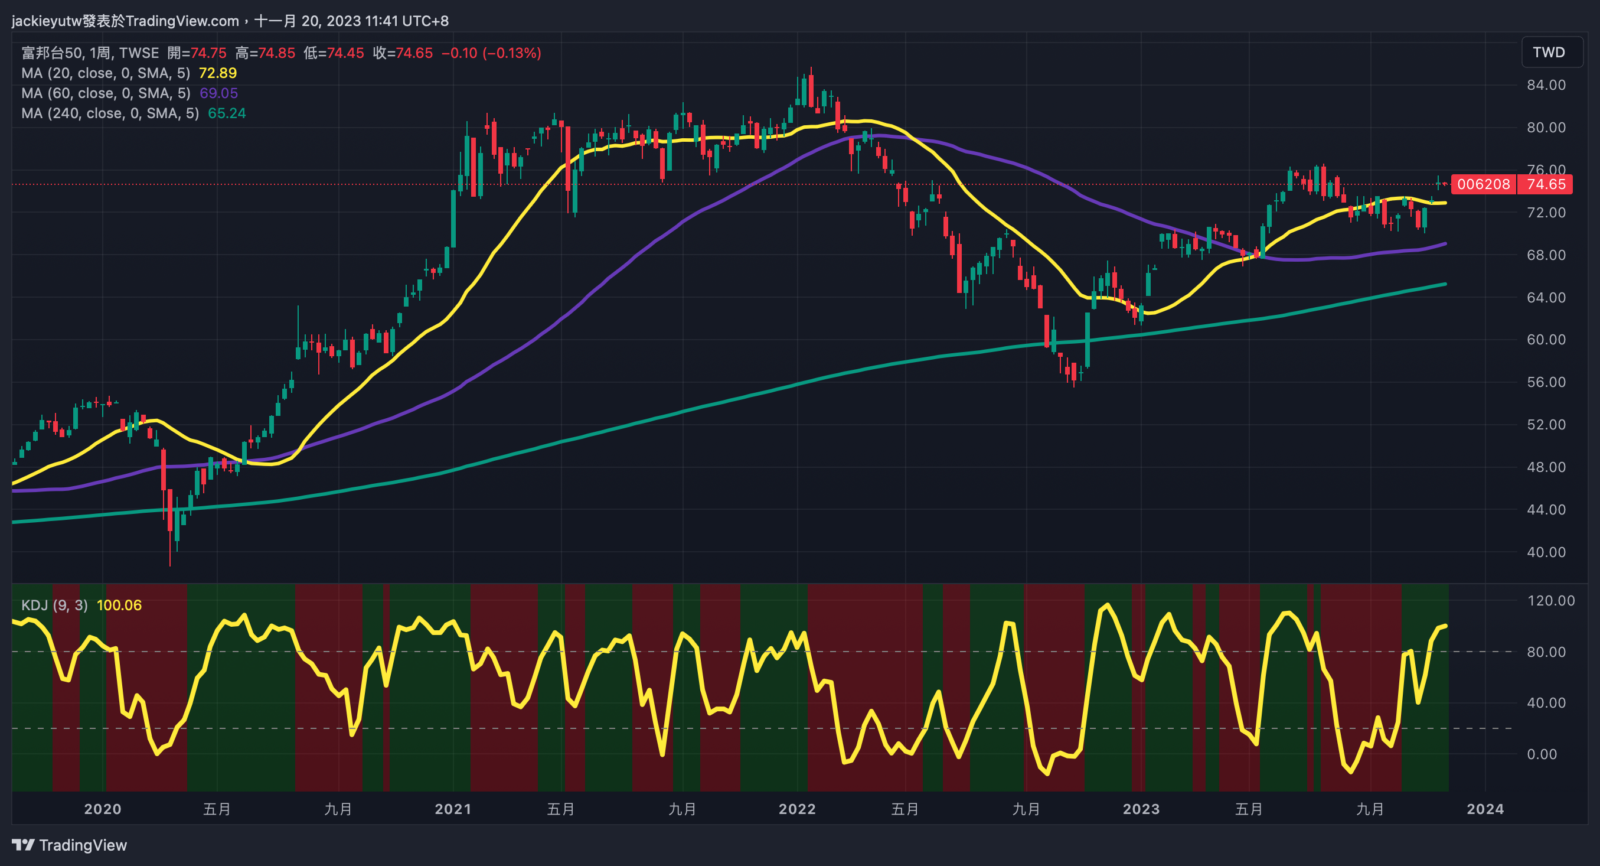Click the red 006208 symbol price tag

(x=1483, y=184)
